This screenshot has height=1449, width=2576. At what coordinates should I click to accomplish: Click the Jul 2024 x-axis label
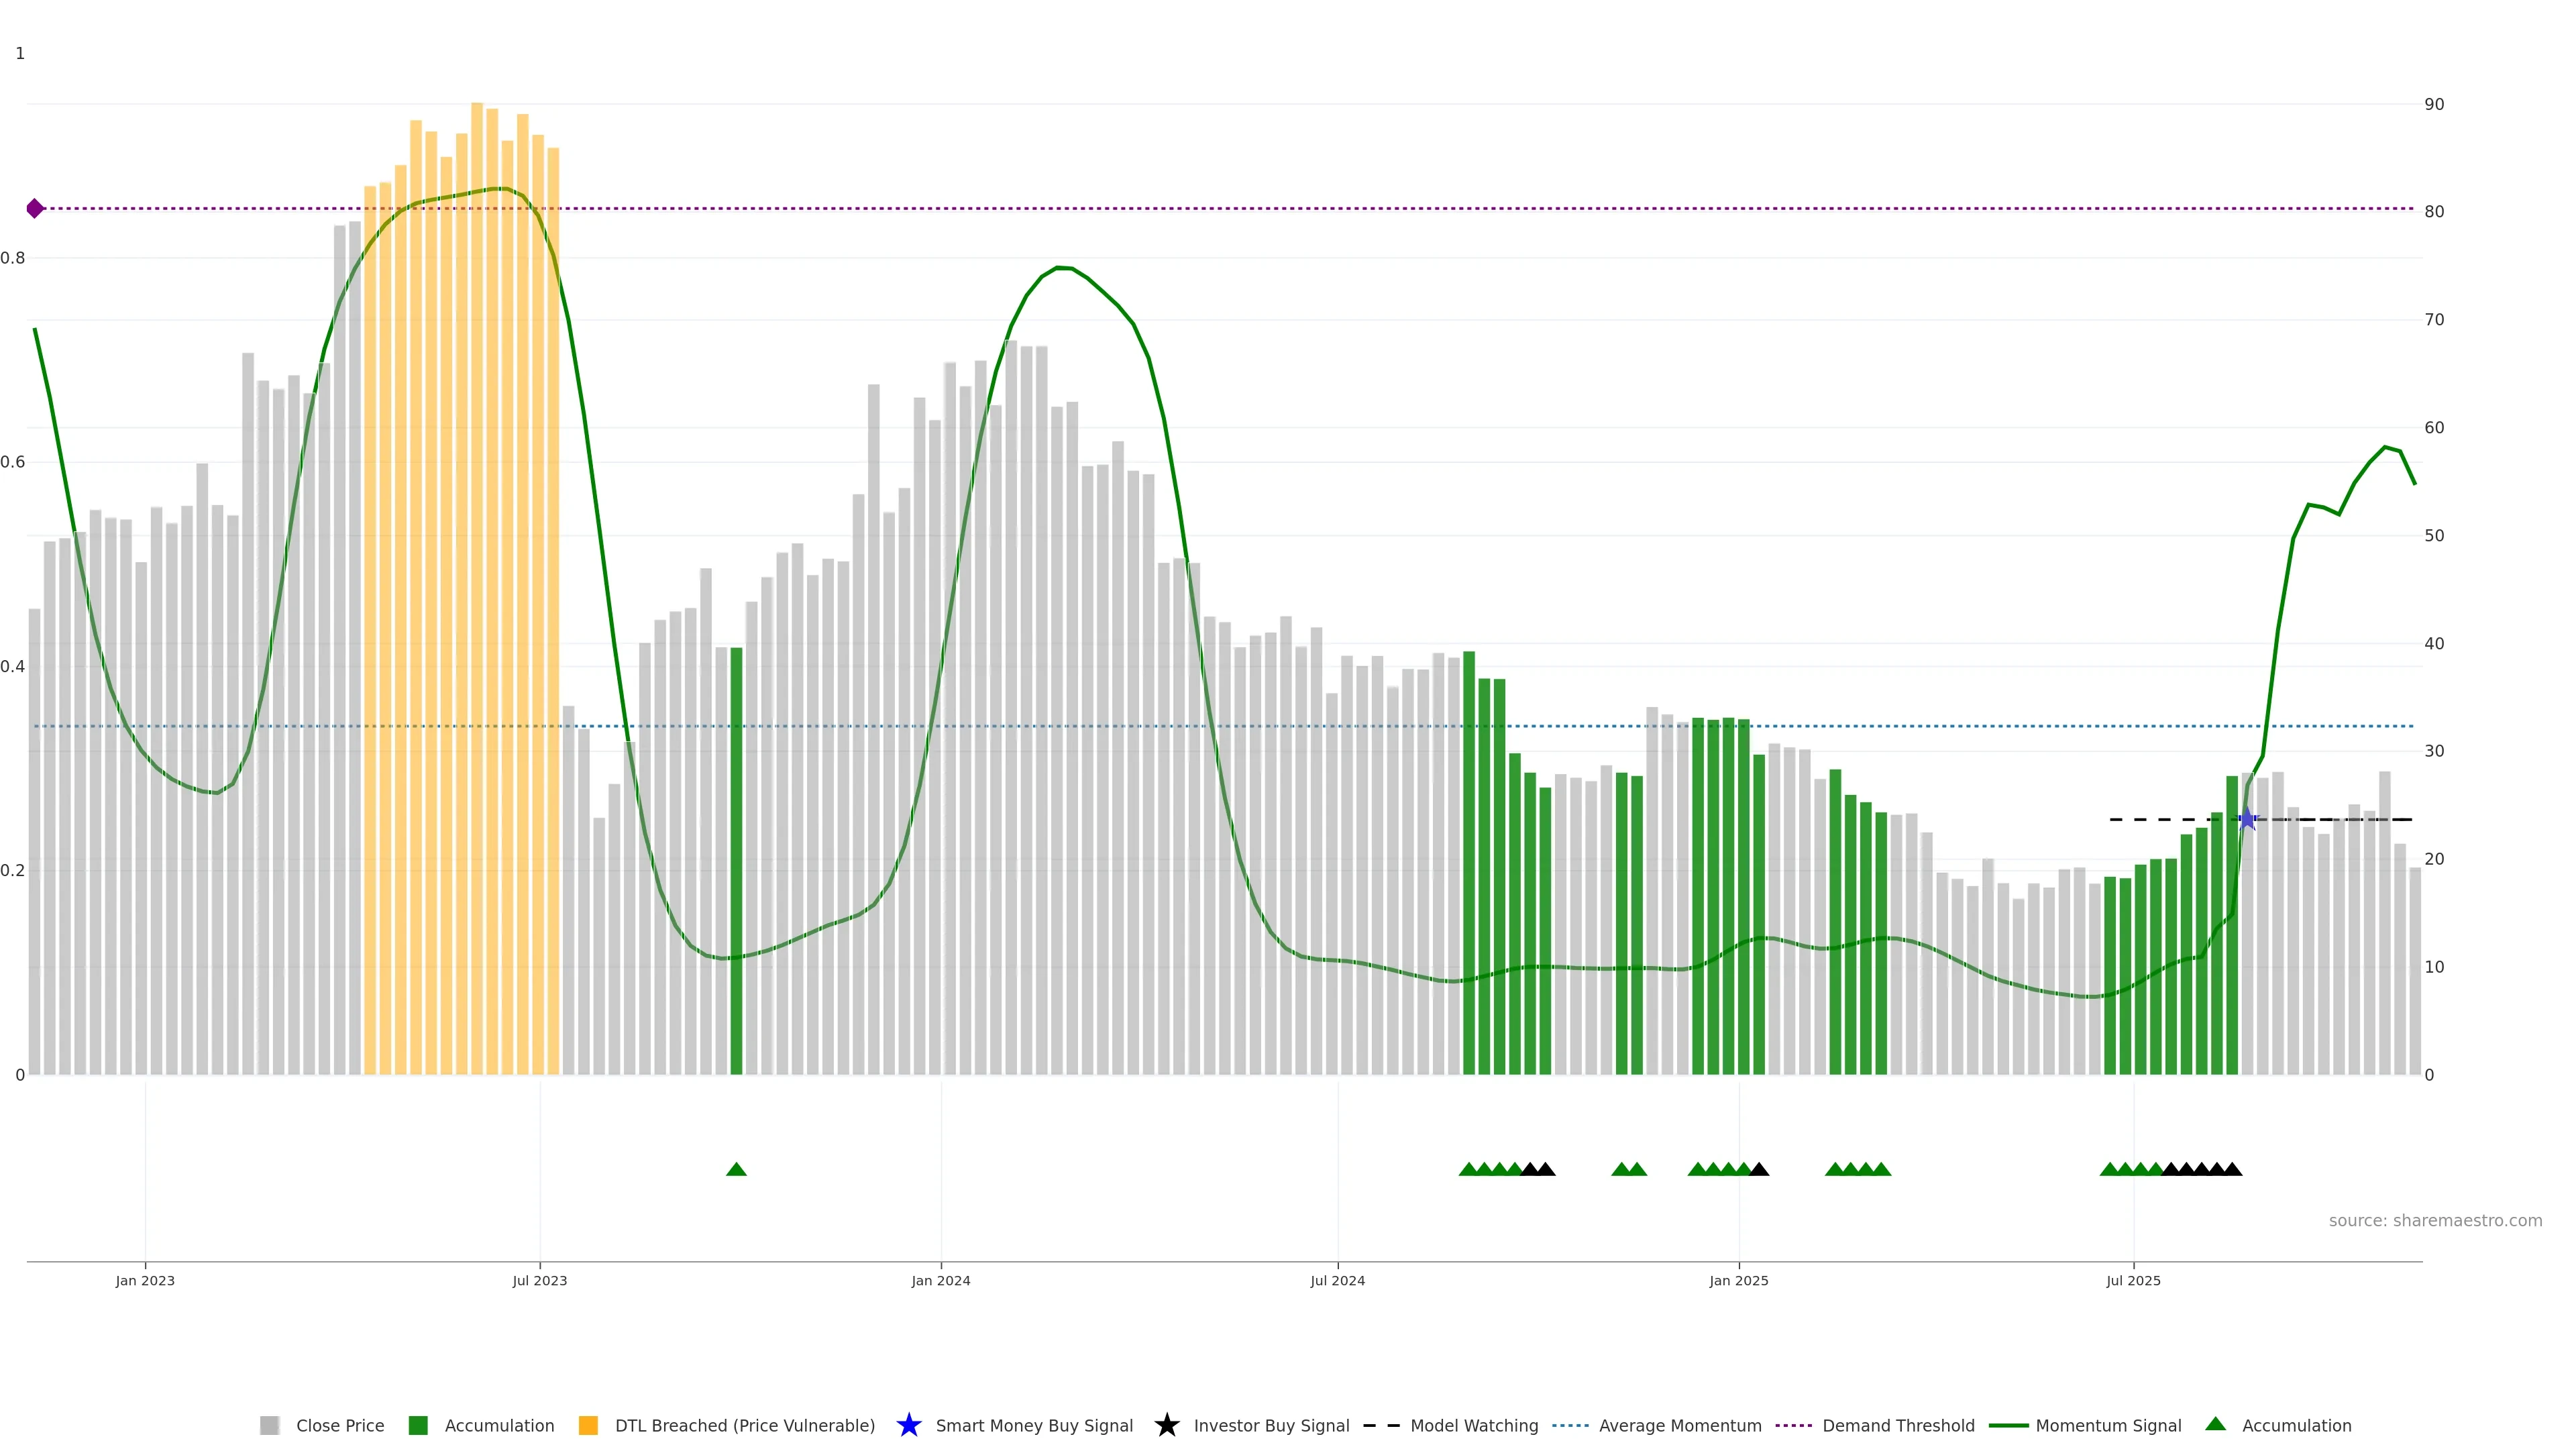point(1337,1281)
